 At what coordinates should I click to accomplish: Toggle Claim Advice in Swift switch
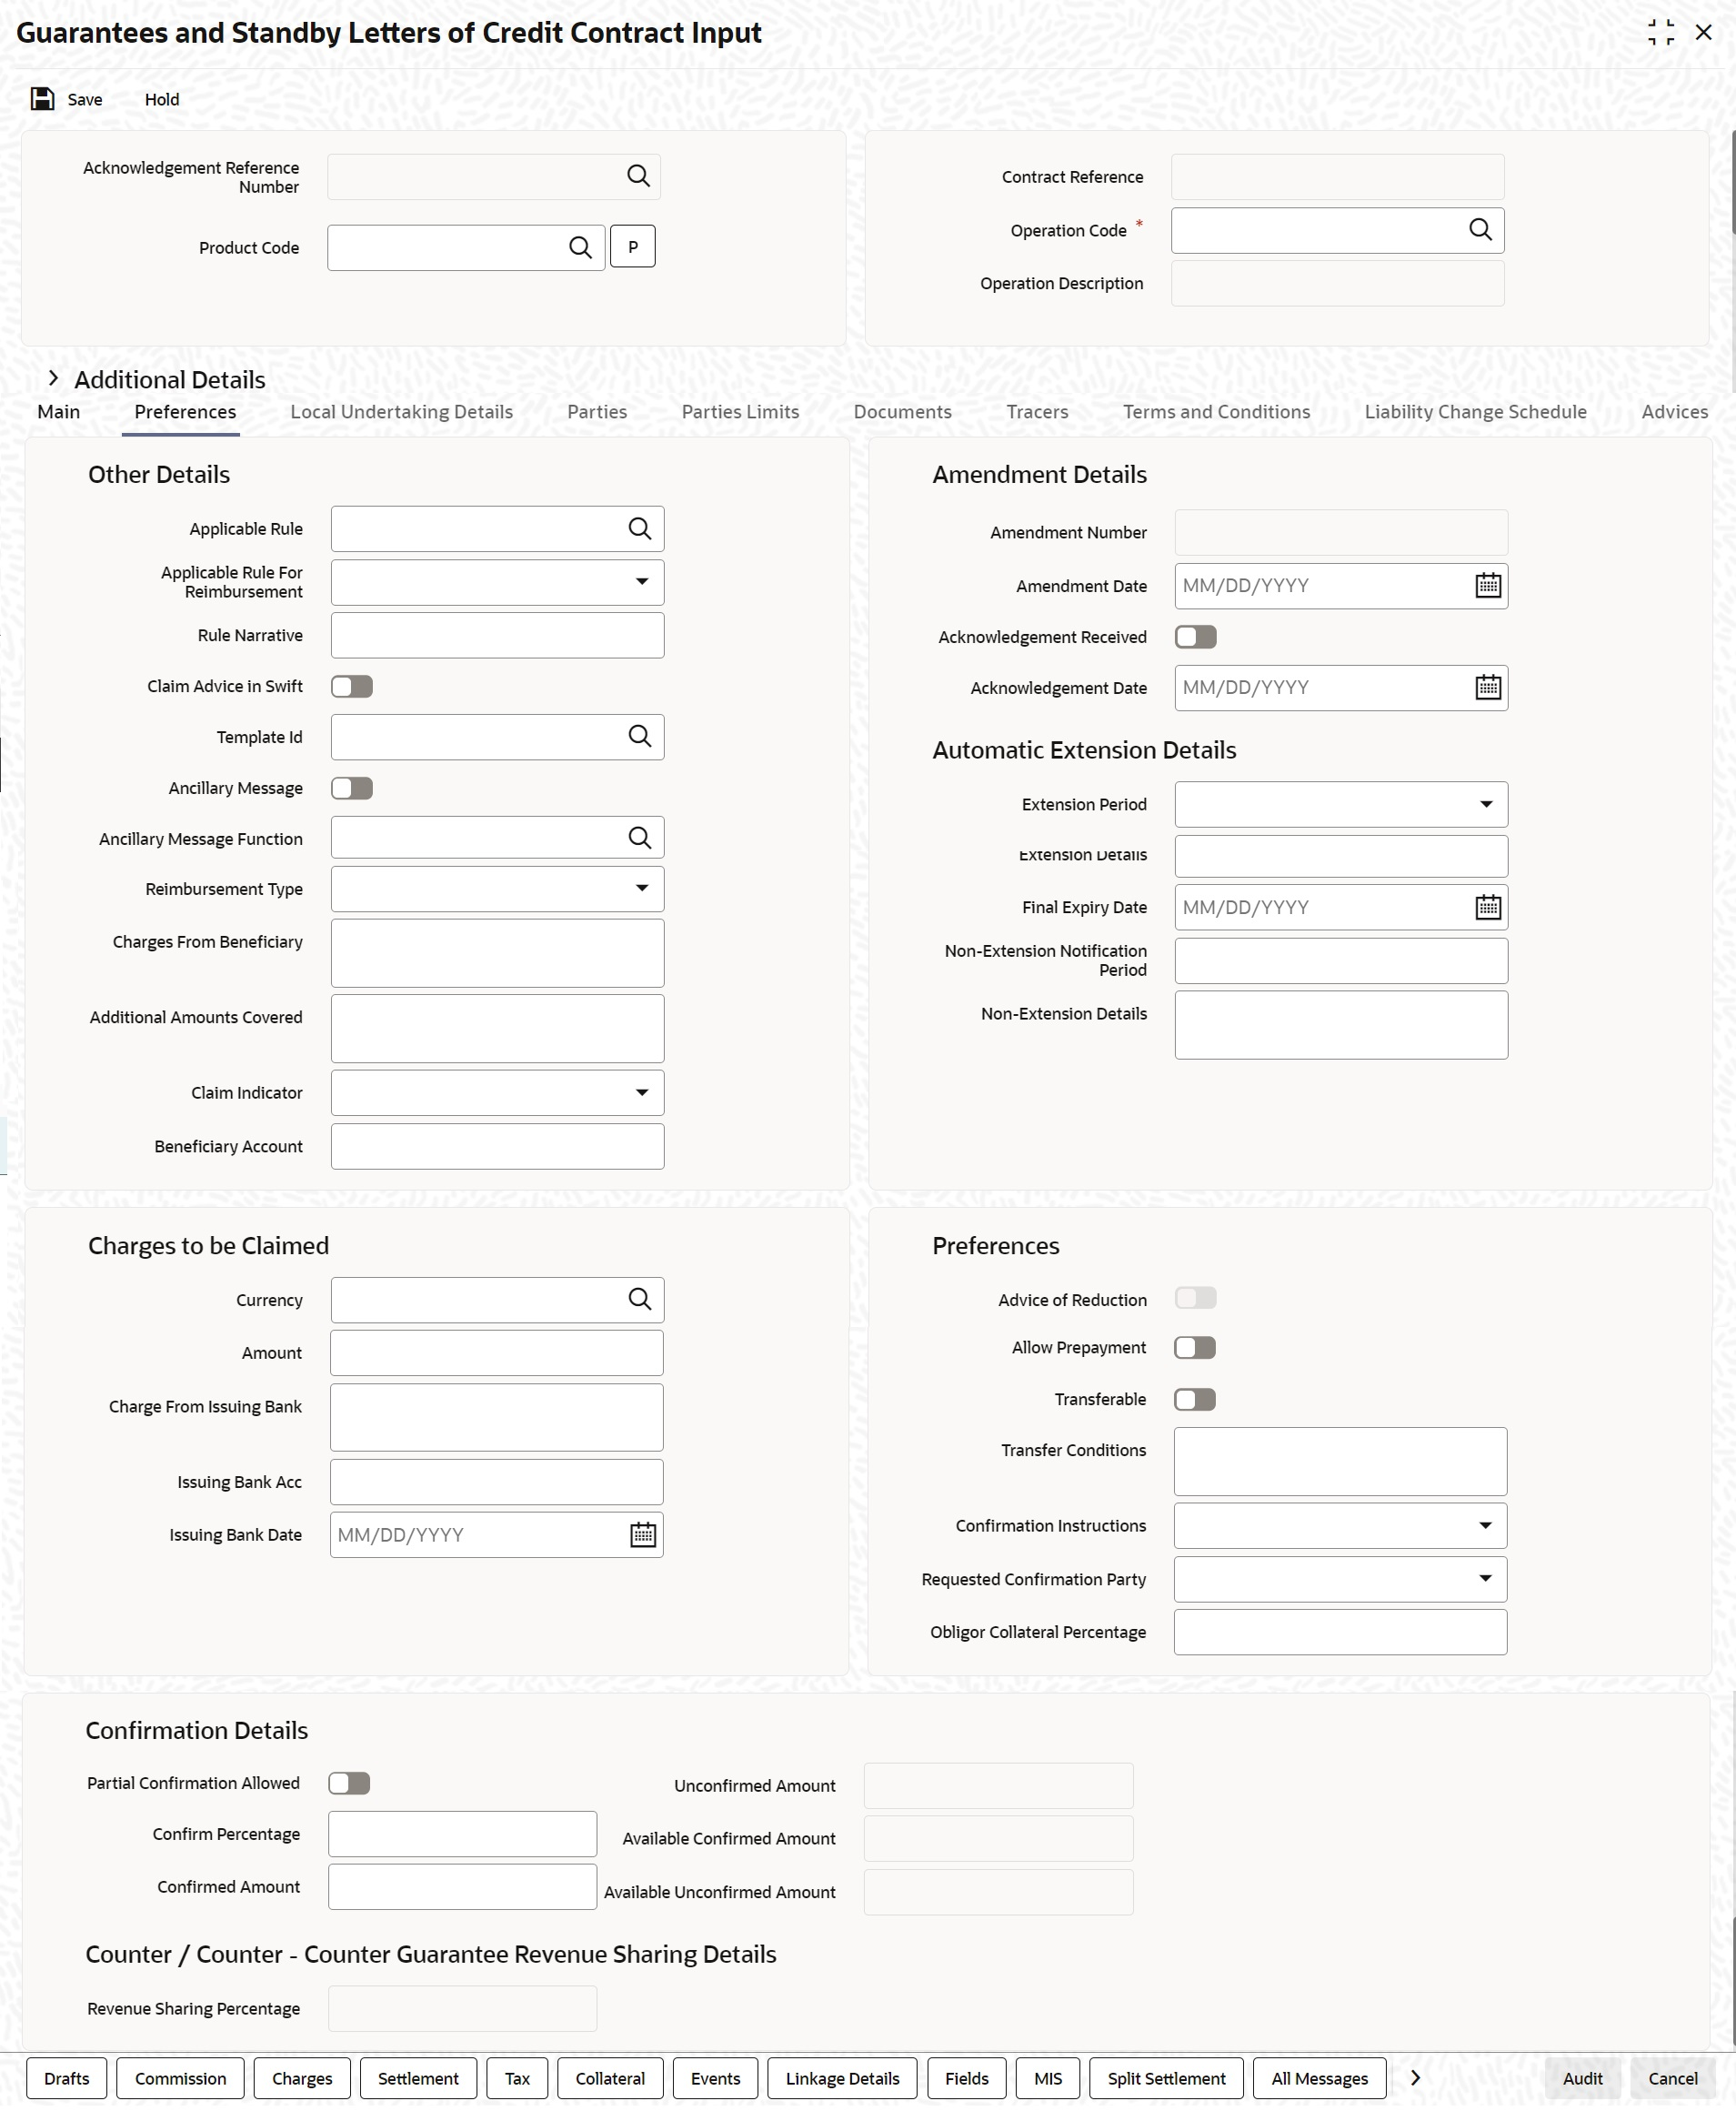tap(352, 687)
